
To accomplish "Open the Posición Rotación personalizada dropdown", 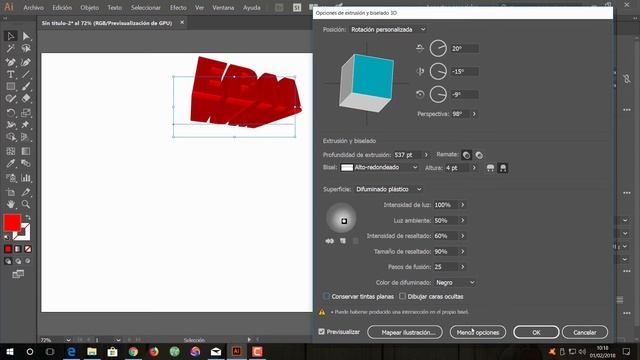I will tap(388, 29).
